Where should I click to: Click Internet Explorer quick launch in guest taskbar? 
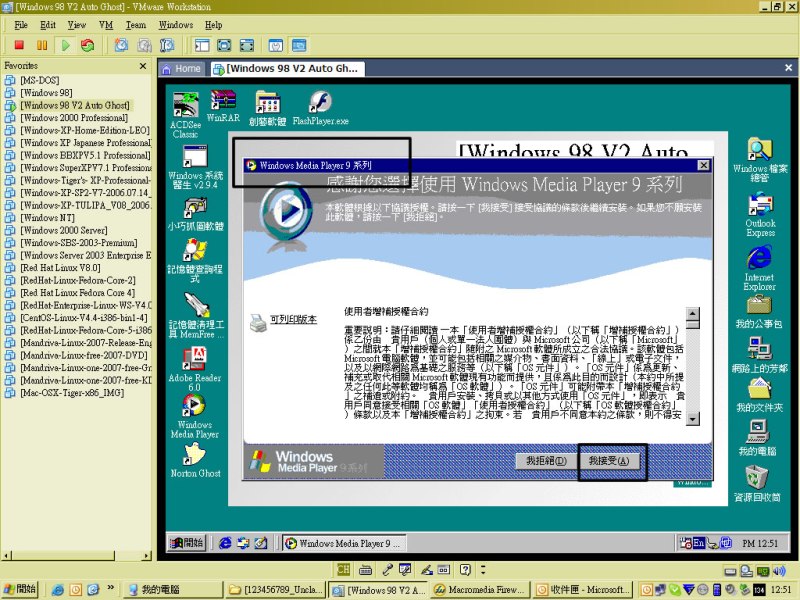coord(225,543)
